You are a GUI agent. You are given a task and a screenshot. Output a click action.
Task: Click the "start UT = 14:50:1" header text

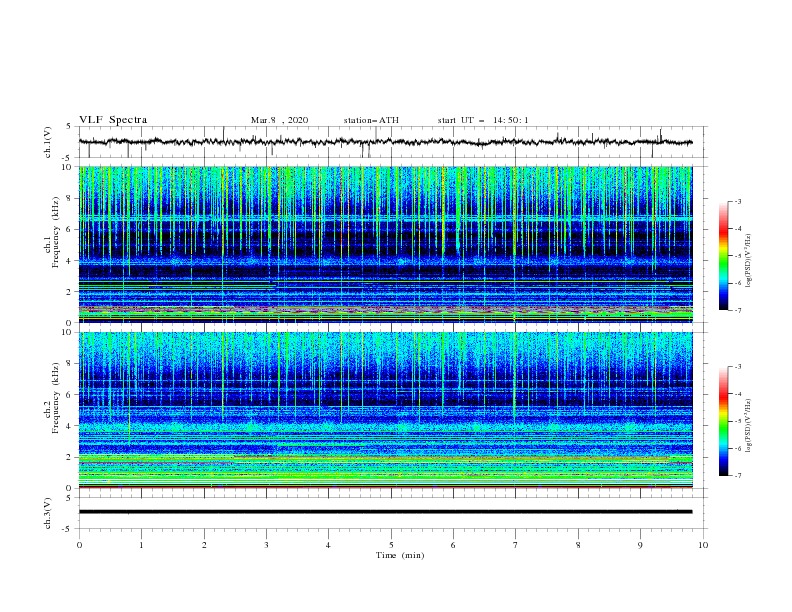tap(483, 120)
